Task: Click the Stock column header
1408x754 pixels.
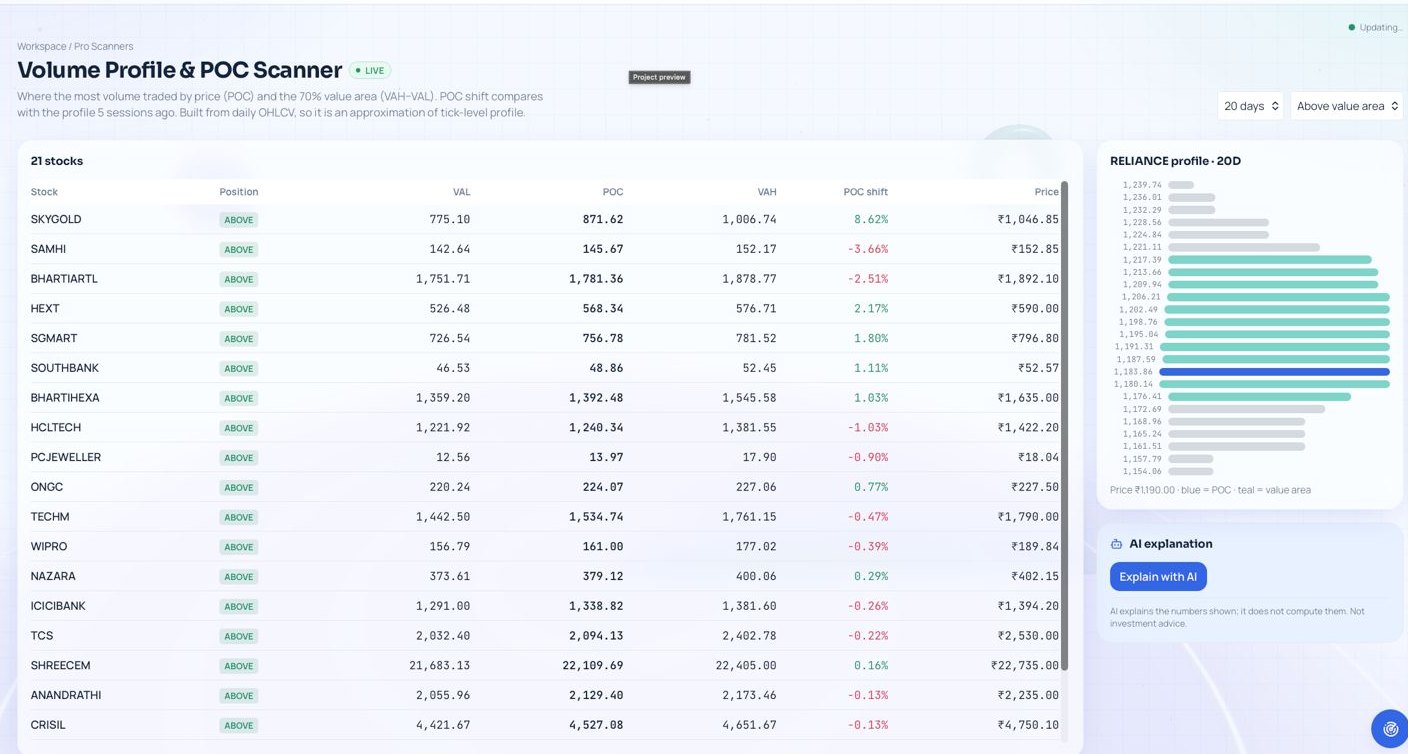Action: (x=44, y=192)
